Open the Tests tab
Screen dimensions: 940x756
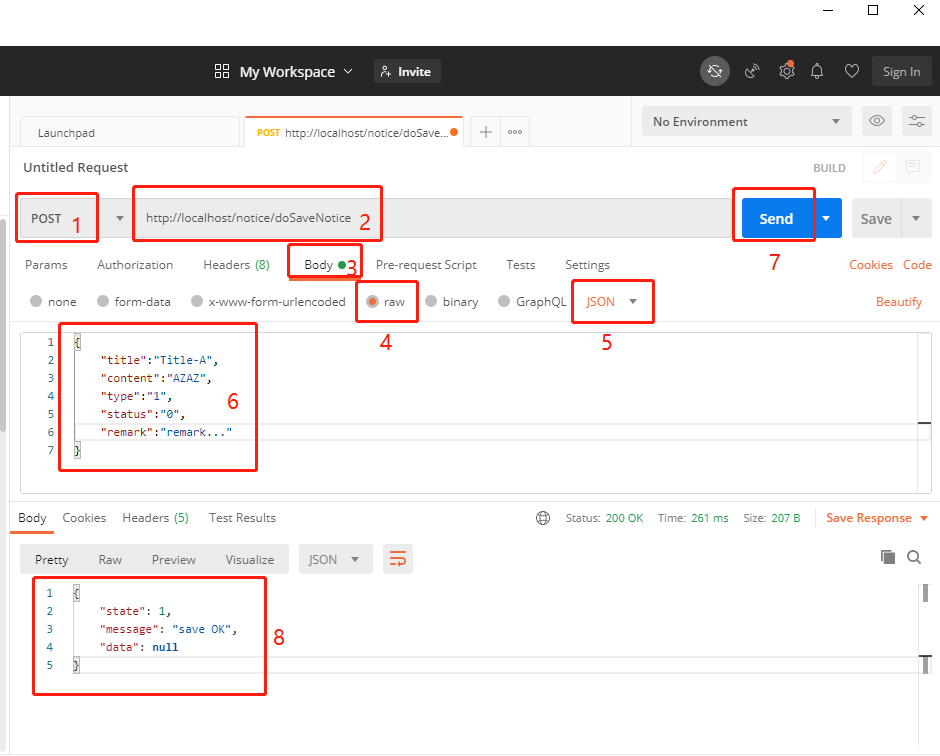pyautogui.click(x=520, y=264)
